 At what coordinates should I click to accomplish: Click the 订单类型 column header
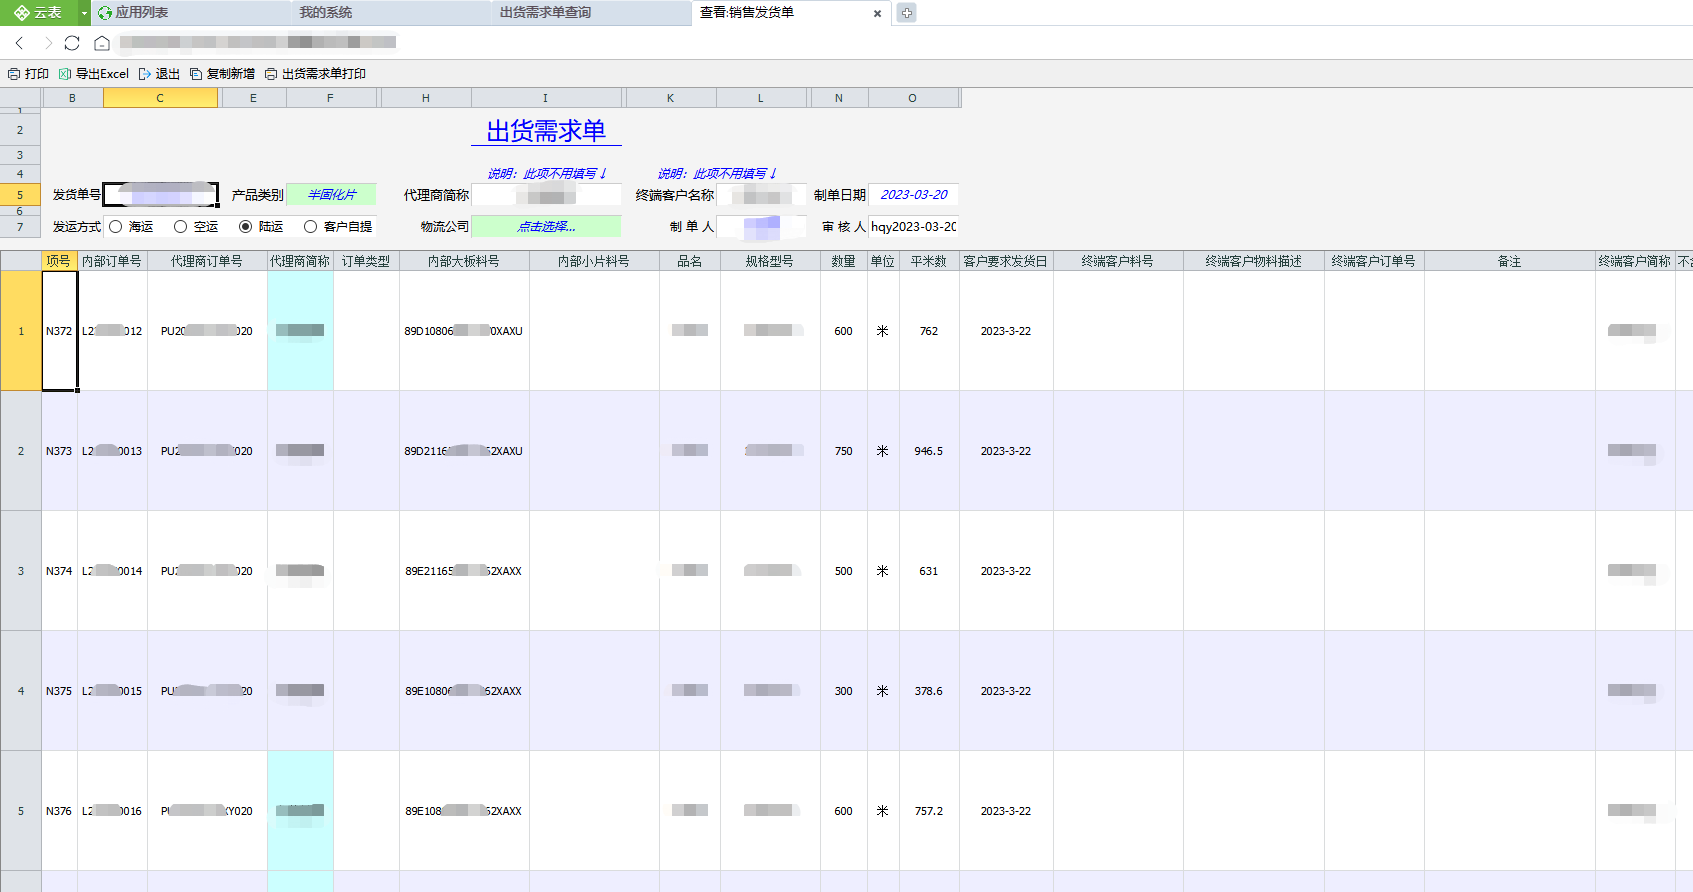pyautogui.click(x=366, y=261)
